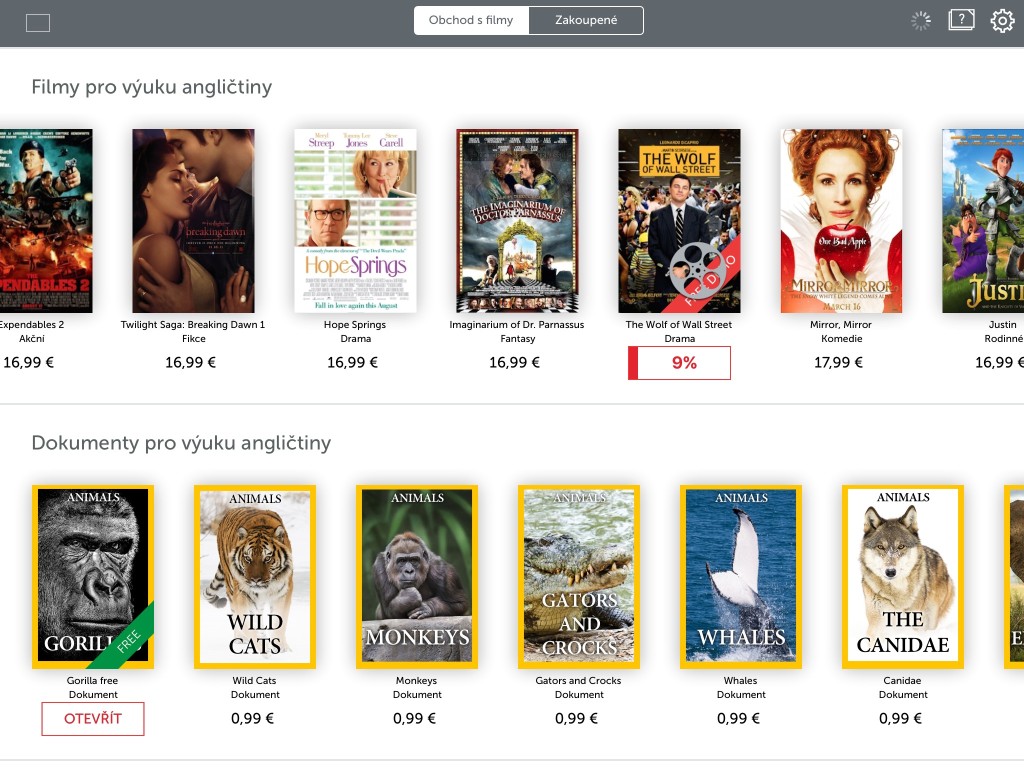
Task: Open the Wild Cats document cover
Action: coord(255,577)
